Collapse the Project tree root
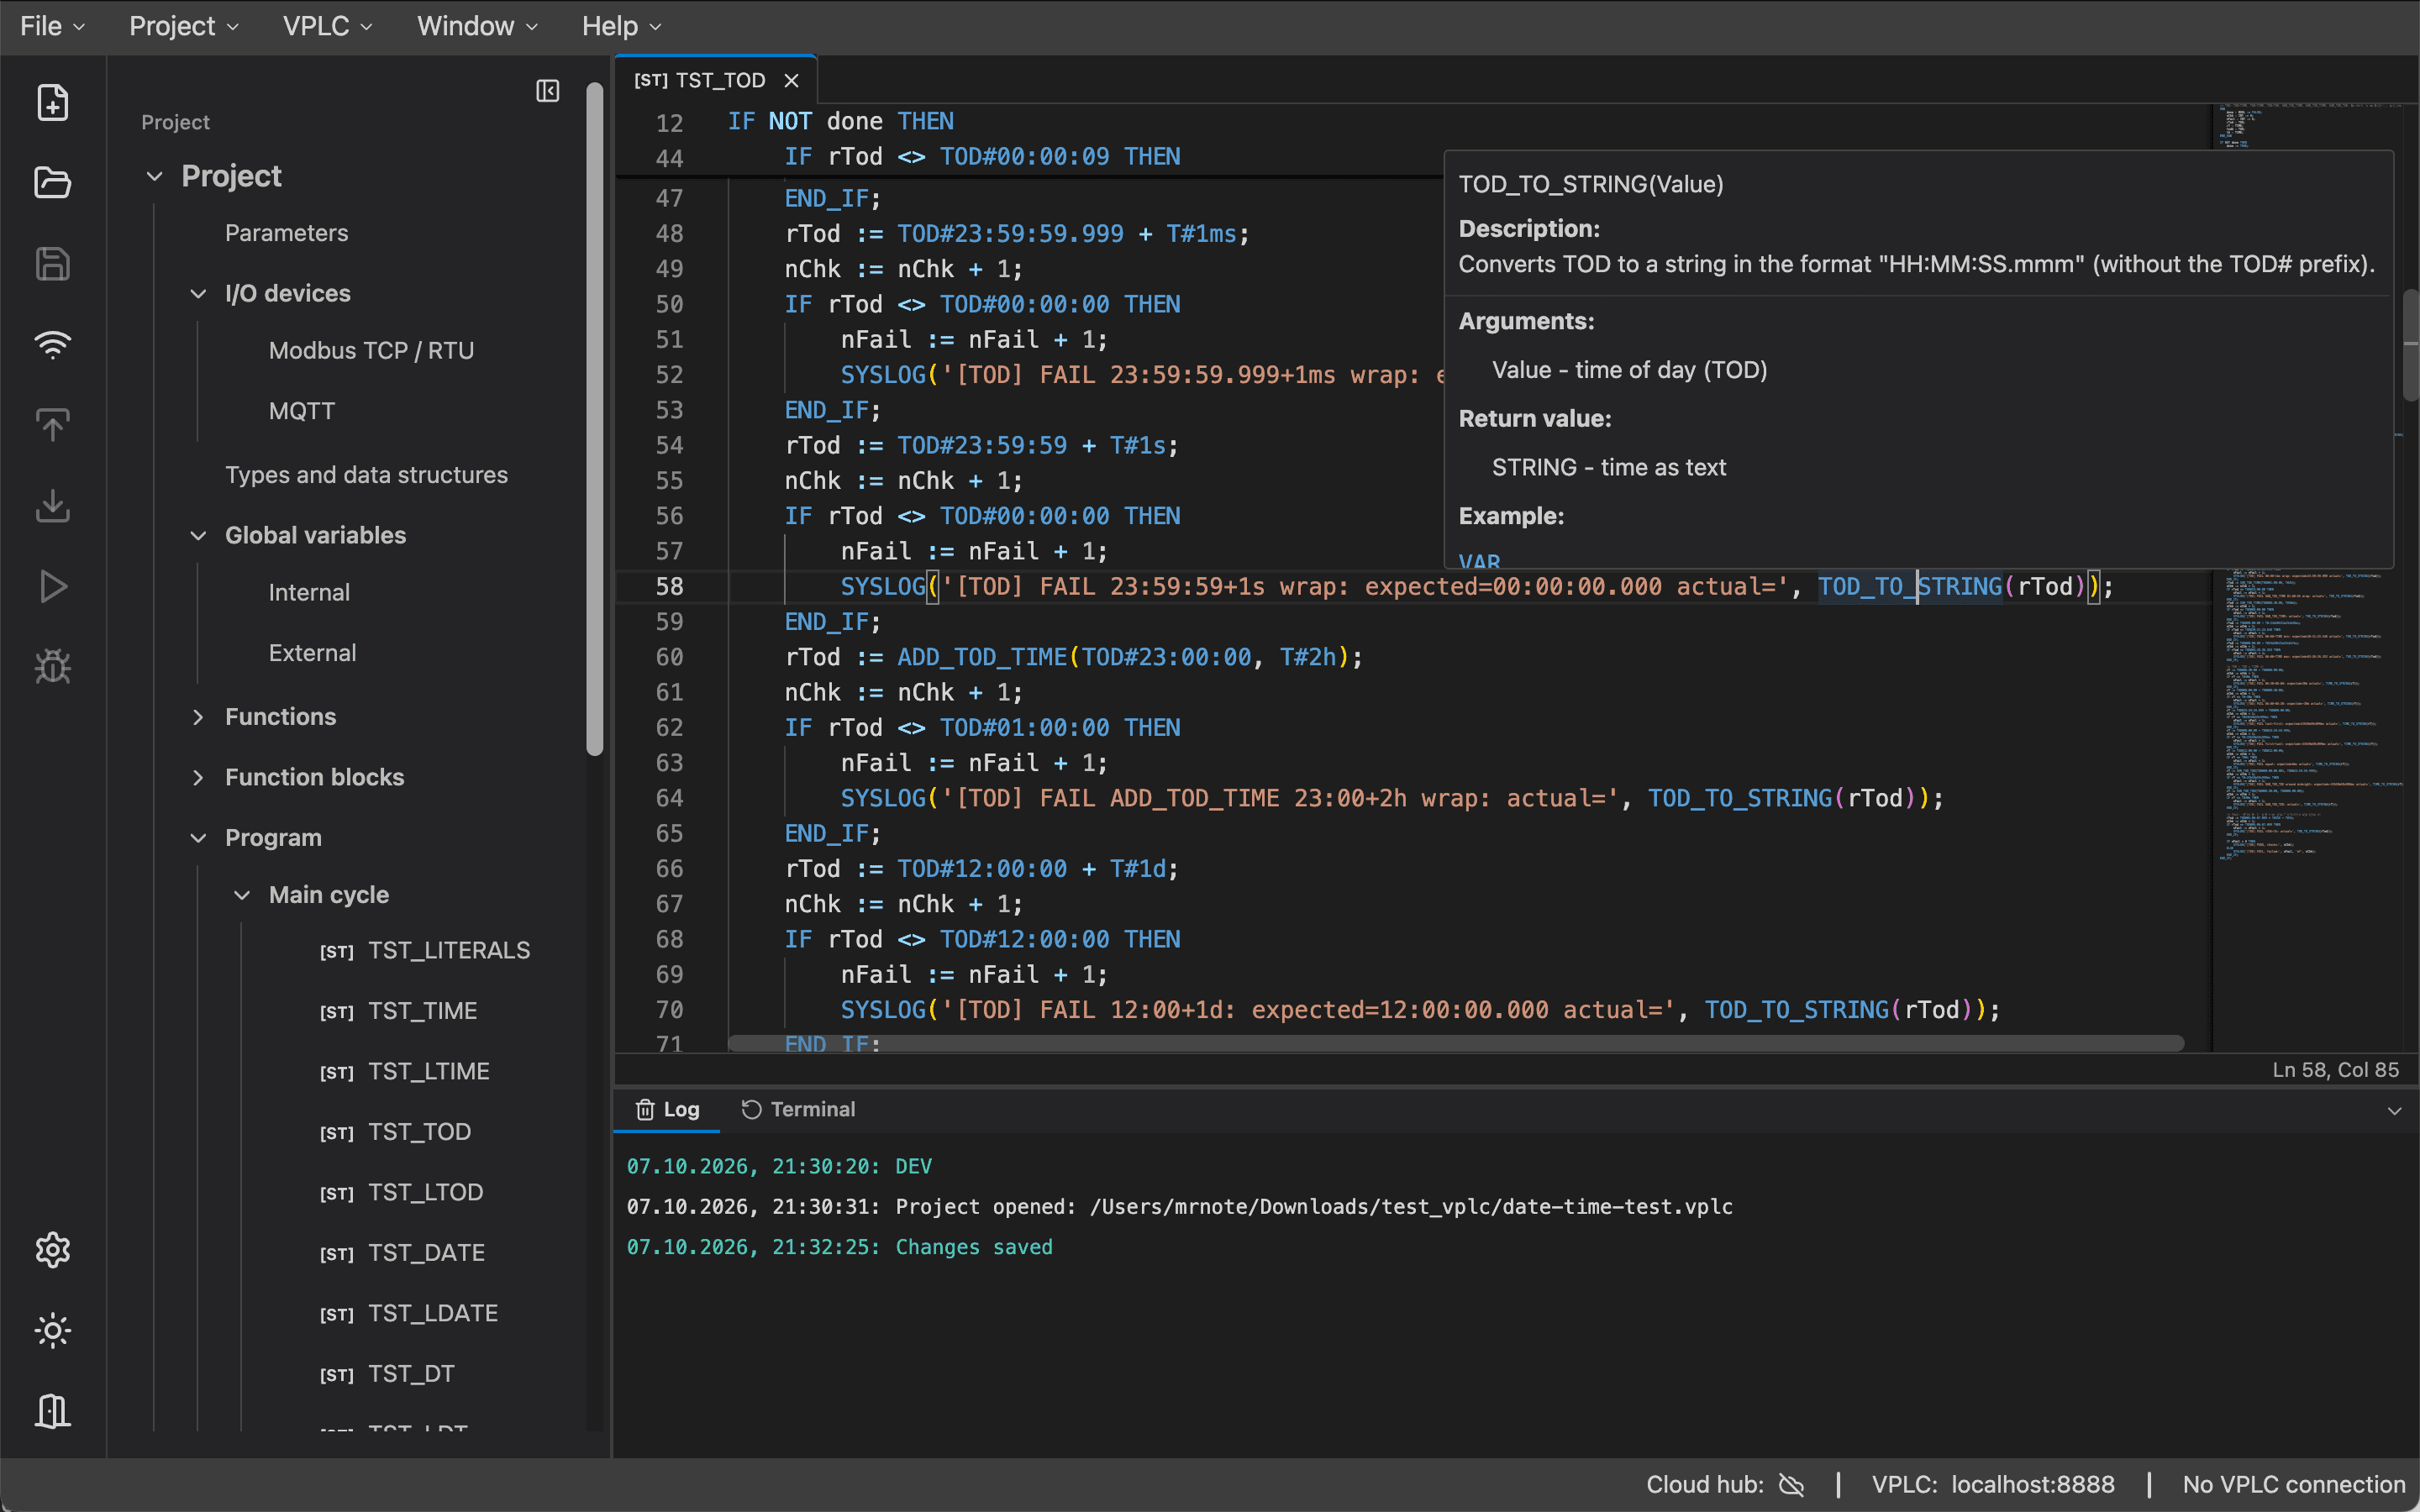The height and width of the screenshot is (1512, 2420). pos(154,176)
